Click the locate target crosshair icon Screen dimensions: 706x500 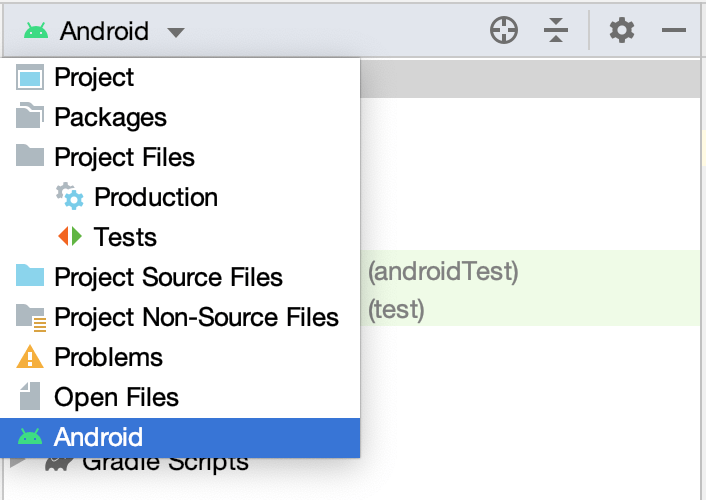504,31
